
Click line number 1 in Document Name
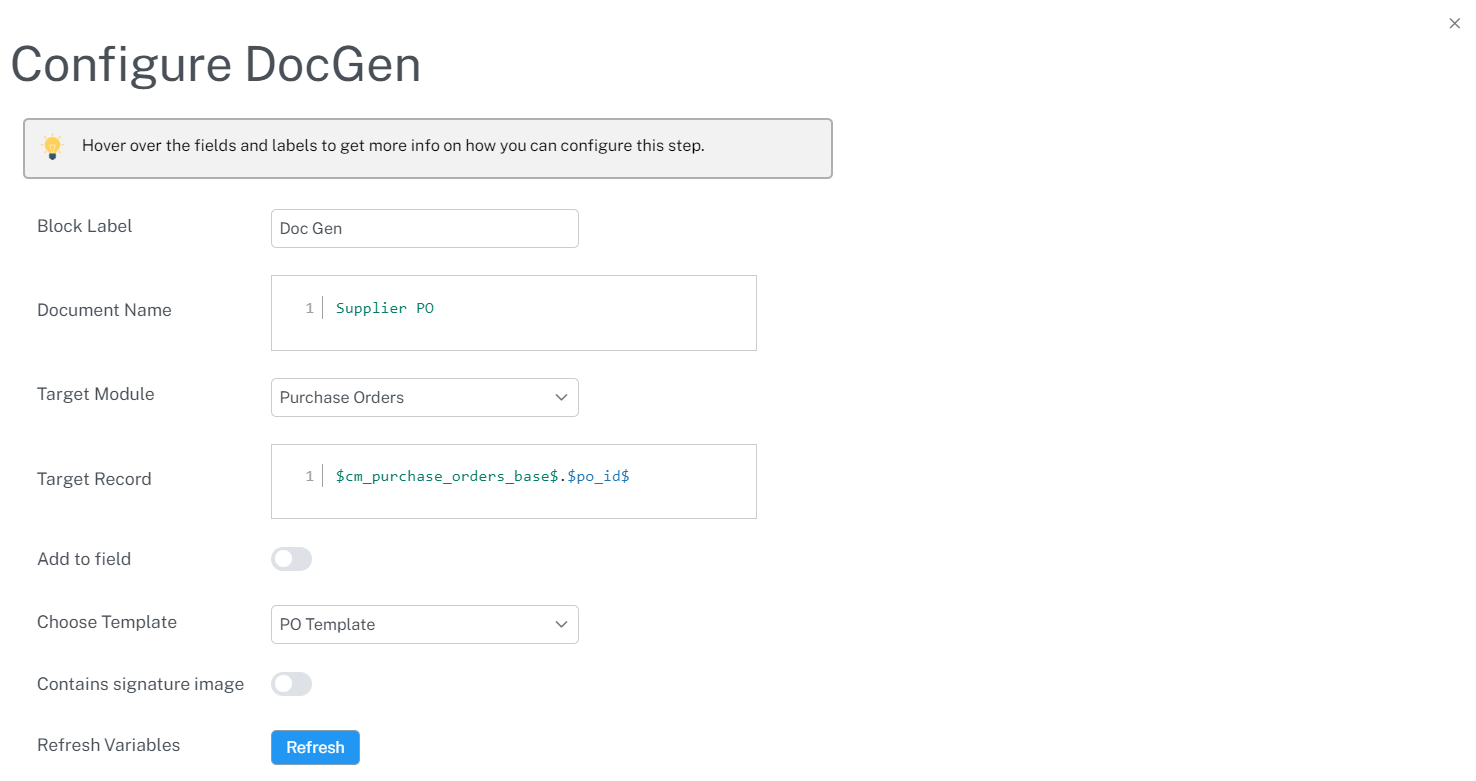click(310, 308)
